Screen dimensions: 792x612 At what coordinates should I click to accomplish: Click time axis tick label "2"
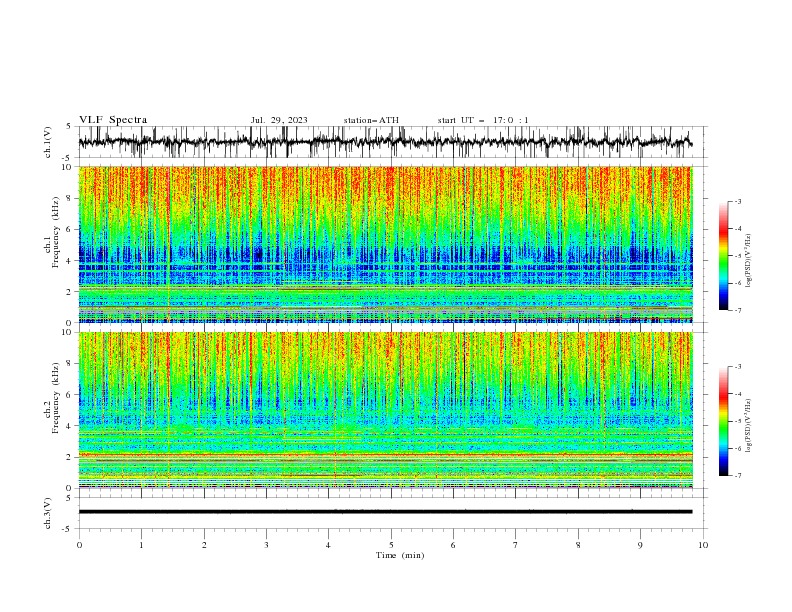(x=204, y=545)
